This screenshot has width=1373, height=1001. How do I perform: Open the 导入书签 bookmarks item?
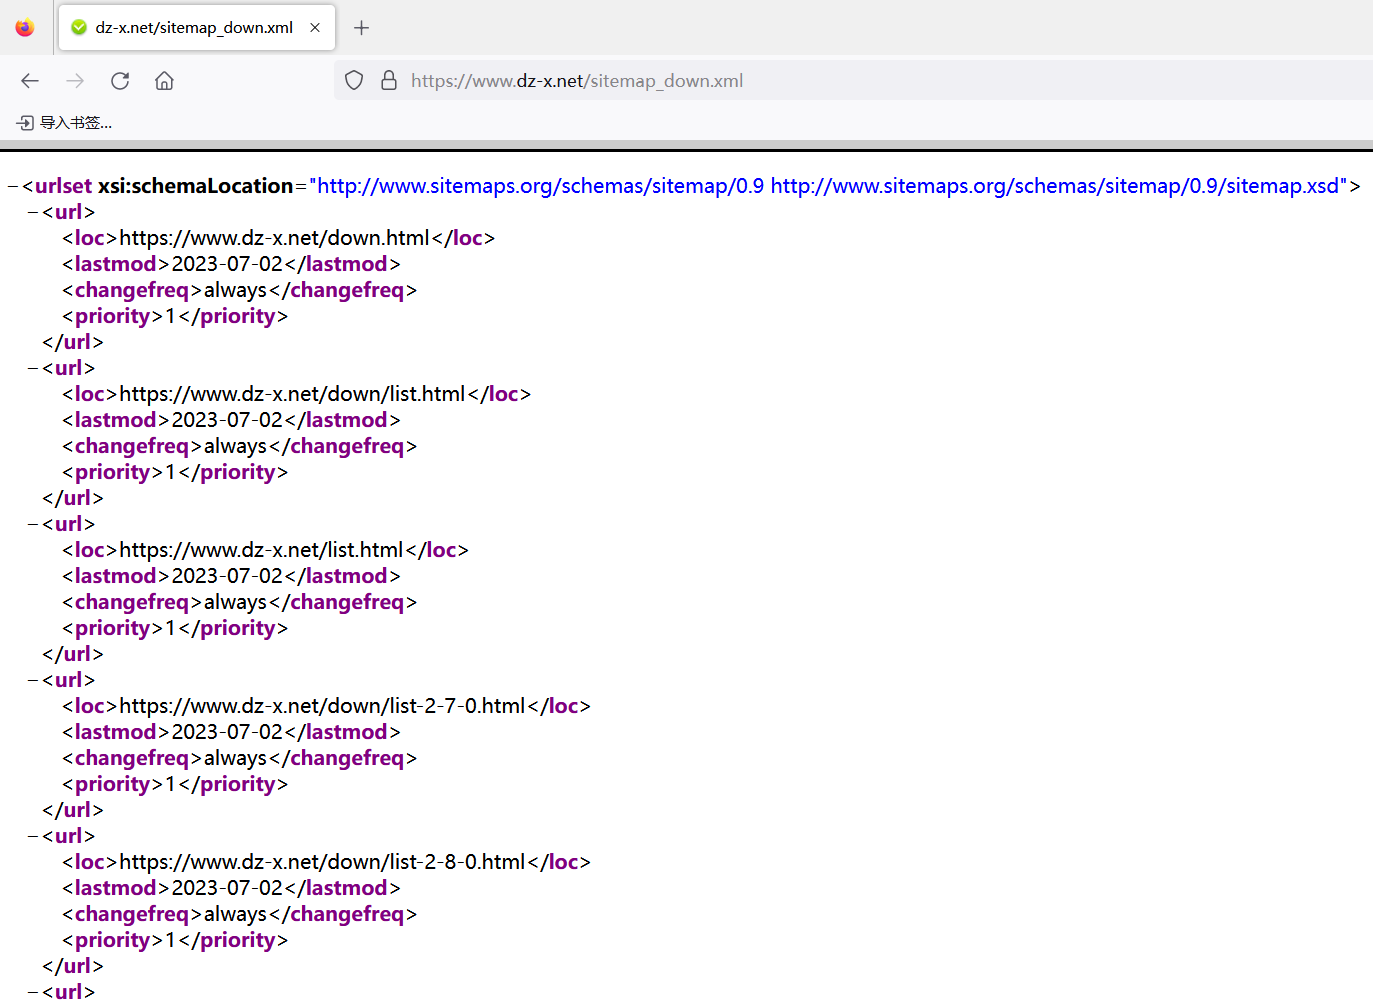(65, 123)
